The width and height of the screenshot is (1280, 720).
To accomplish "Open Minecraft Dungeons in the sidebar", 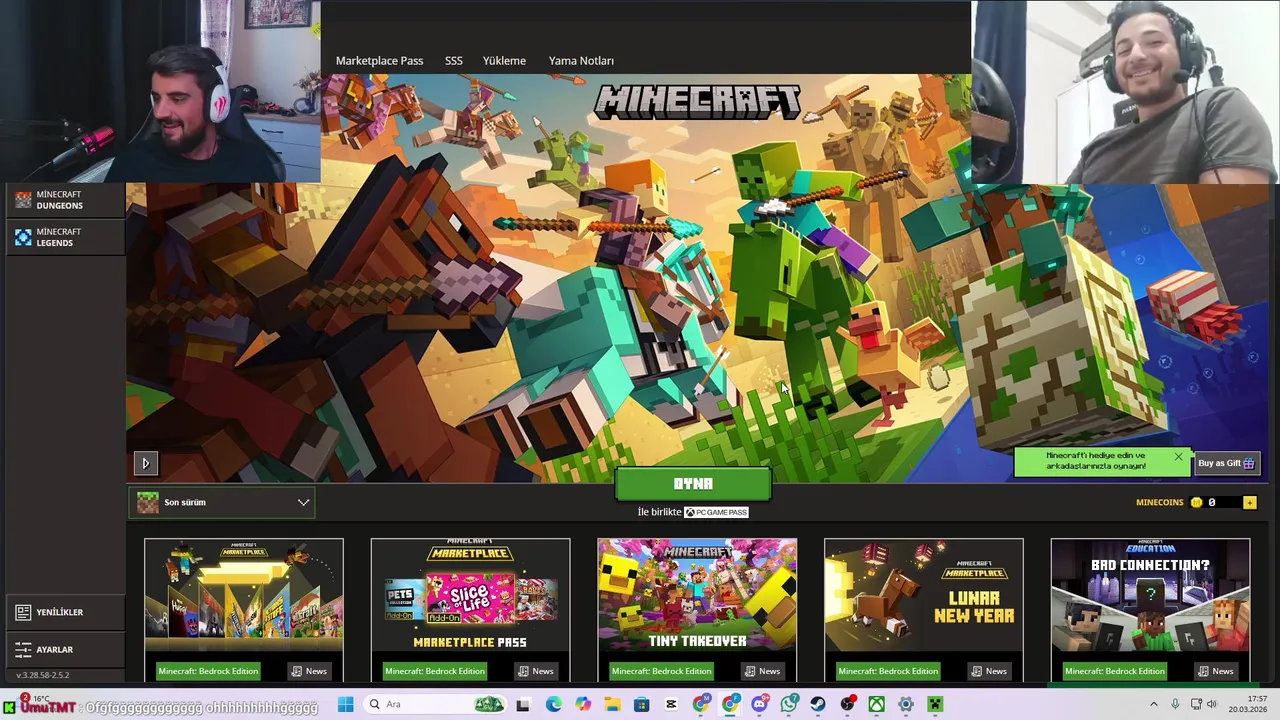I will coord(65,200).
